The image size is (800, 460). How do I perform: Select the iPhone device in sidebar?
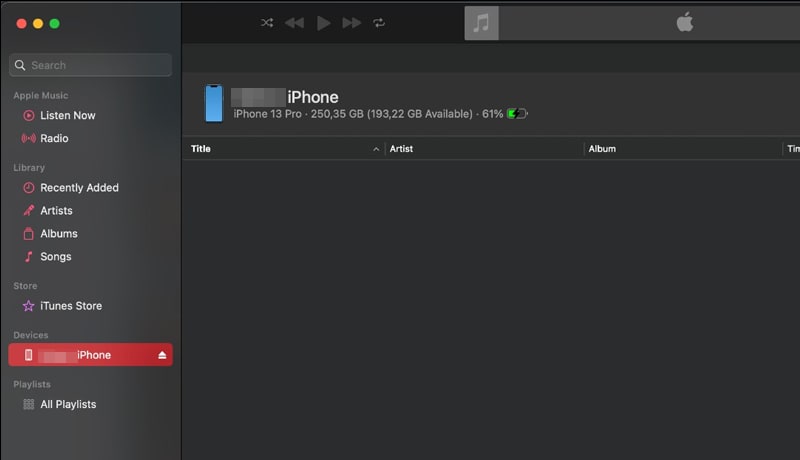pyautogui.click(x=90, y=355)
